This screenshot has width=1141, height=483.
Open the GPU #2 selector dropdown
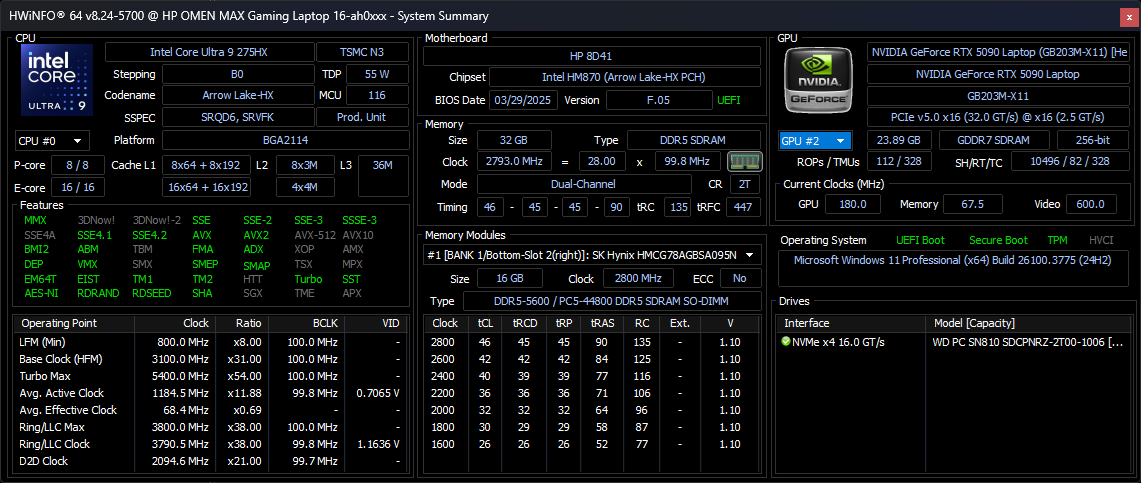click(815, 141)
